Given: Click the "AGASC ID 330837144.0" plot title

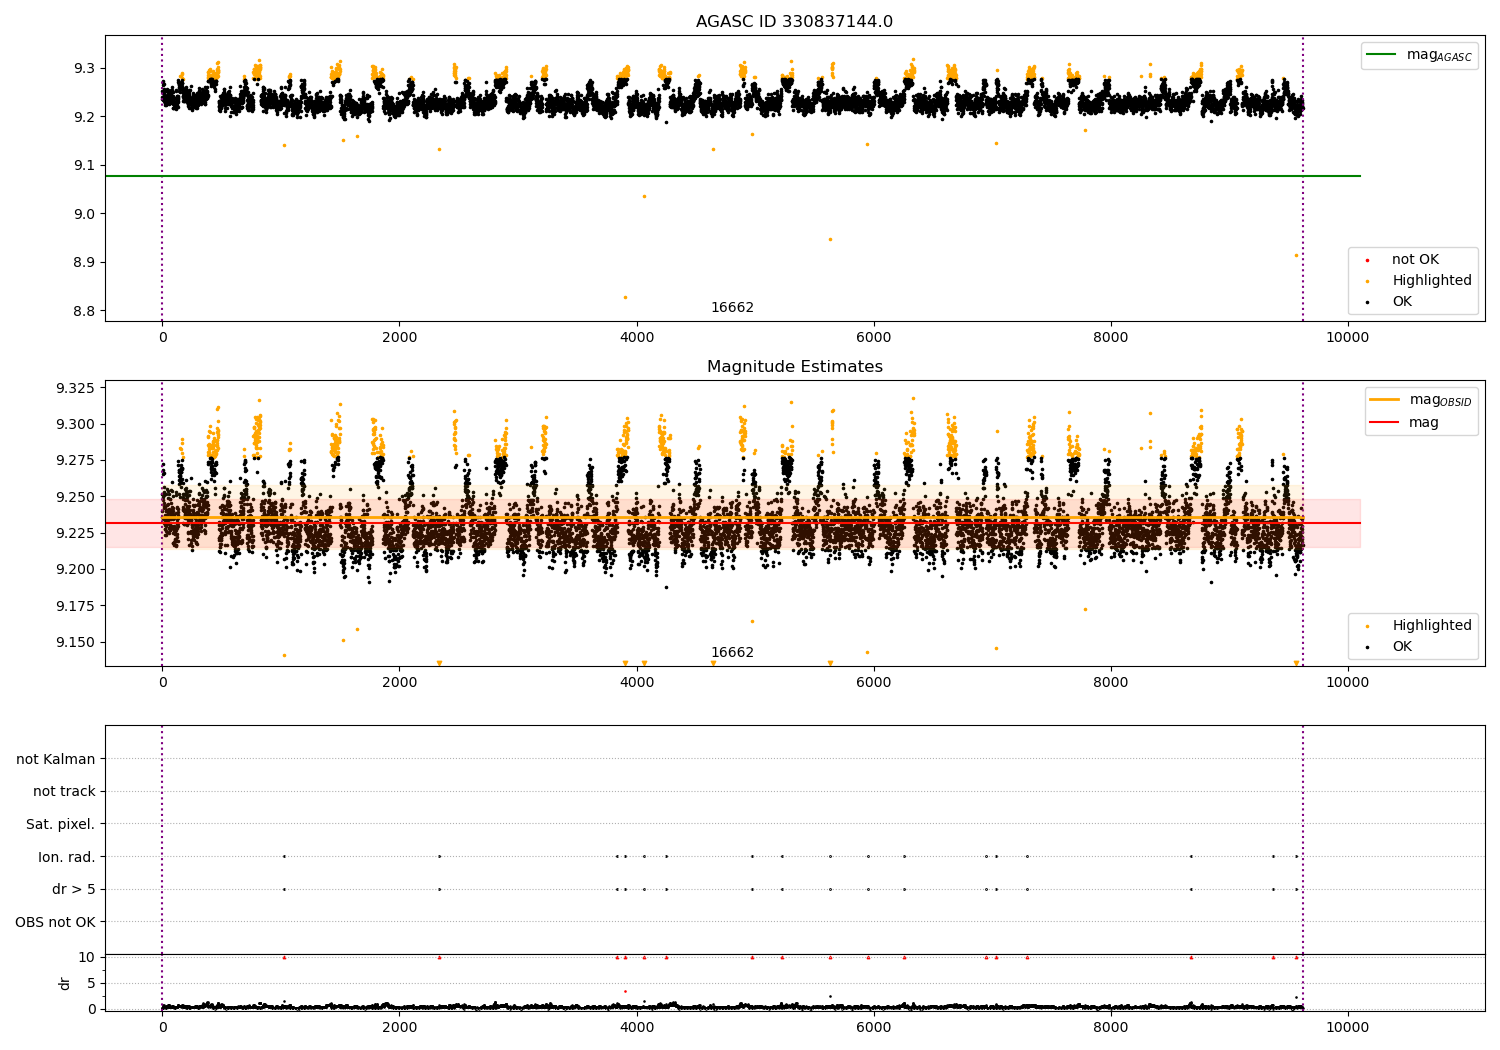Looking at the screenshot, I should [794, 22].
